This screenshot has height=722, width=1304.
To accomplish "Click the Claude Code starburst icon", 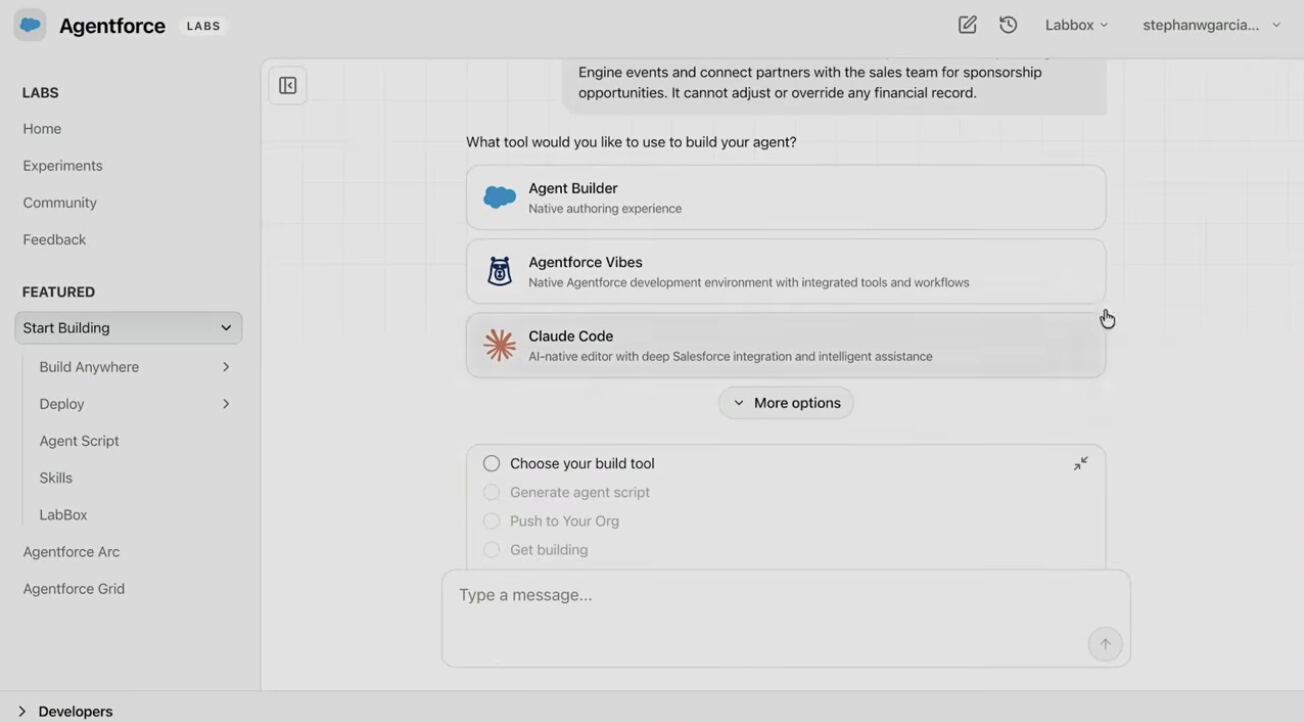I will coord(499,345).
